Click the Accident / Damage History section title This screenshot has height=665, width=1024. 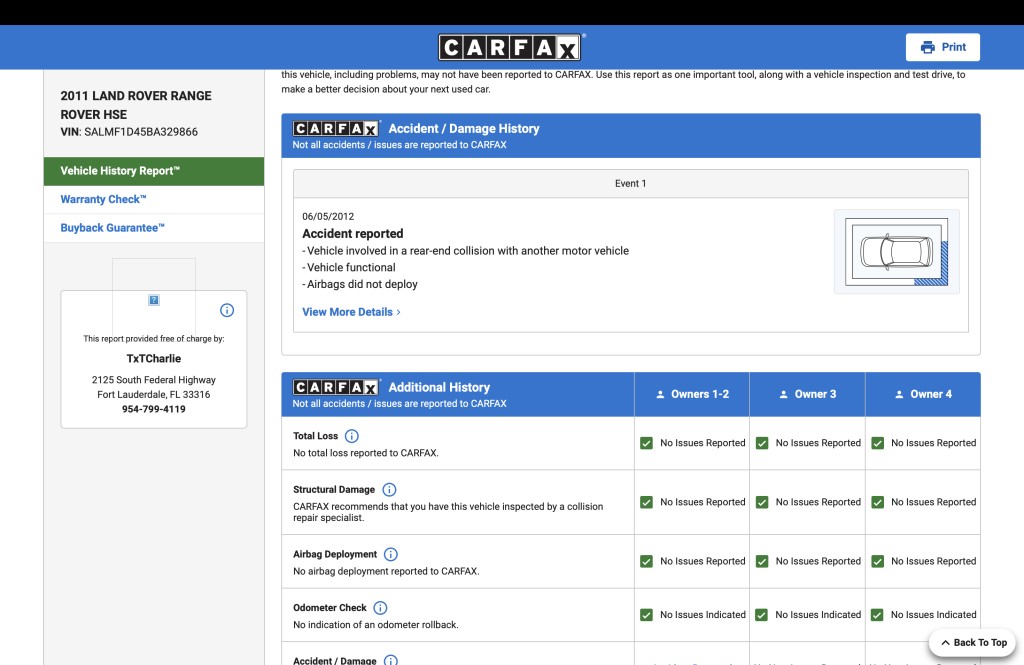click(464, 129)
